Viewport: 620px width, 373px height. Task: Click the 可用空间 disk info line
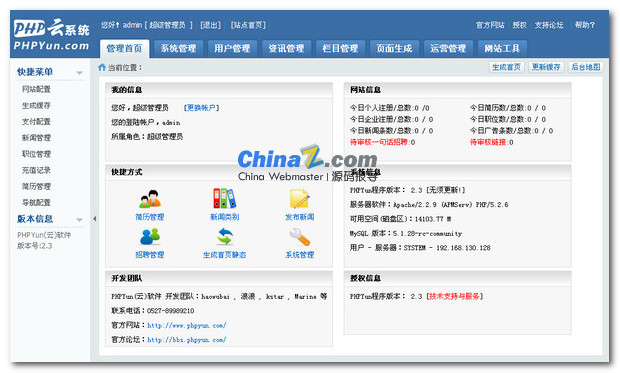401,219
